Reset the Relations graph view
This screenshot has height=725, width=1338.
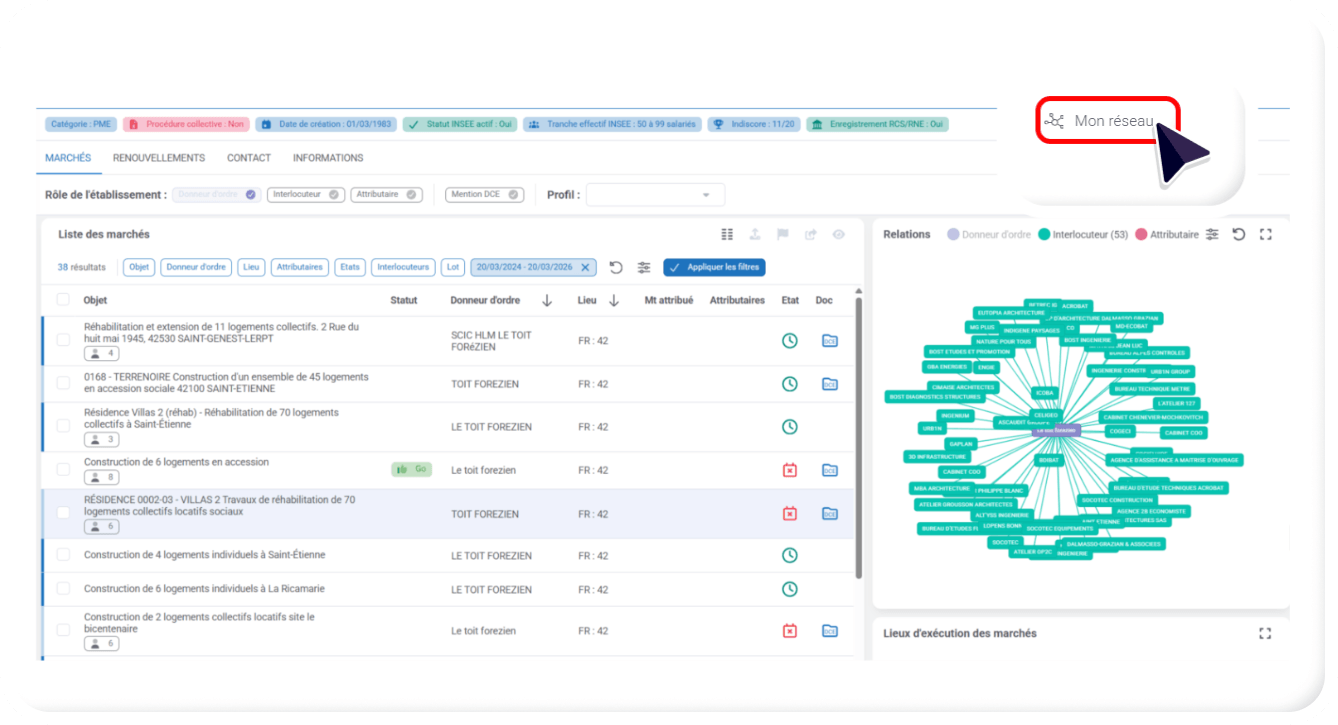(x=1239, y=234)
